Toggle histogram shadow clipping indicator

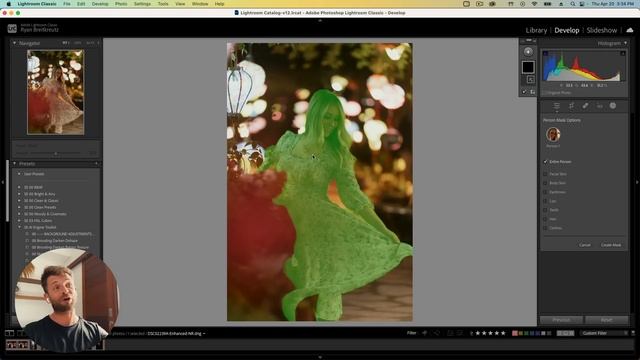pyautogui.click(x=545, y=53)
